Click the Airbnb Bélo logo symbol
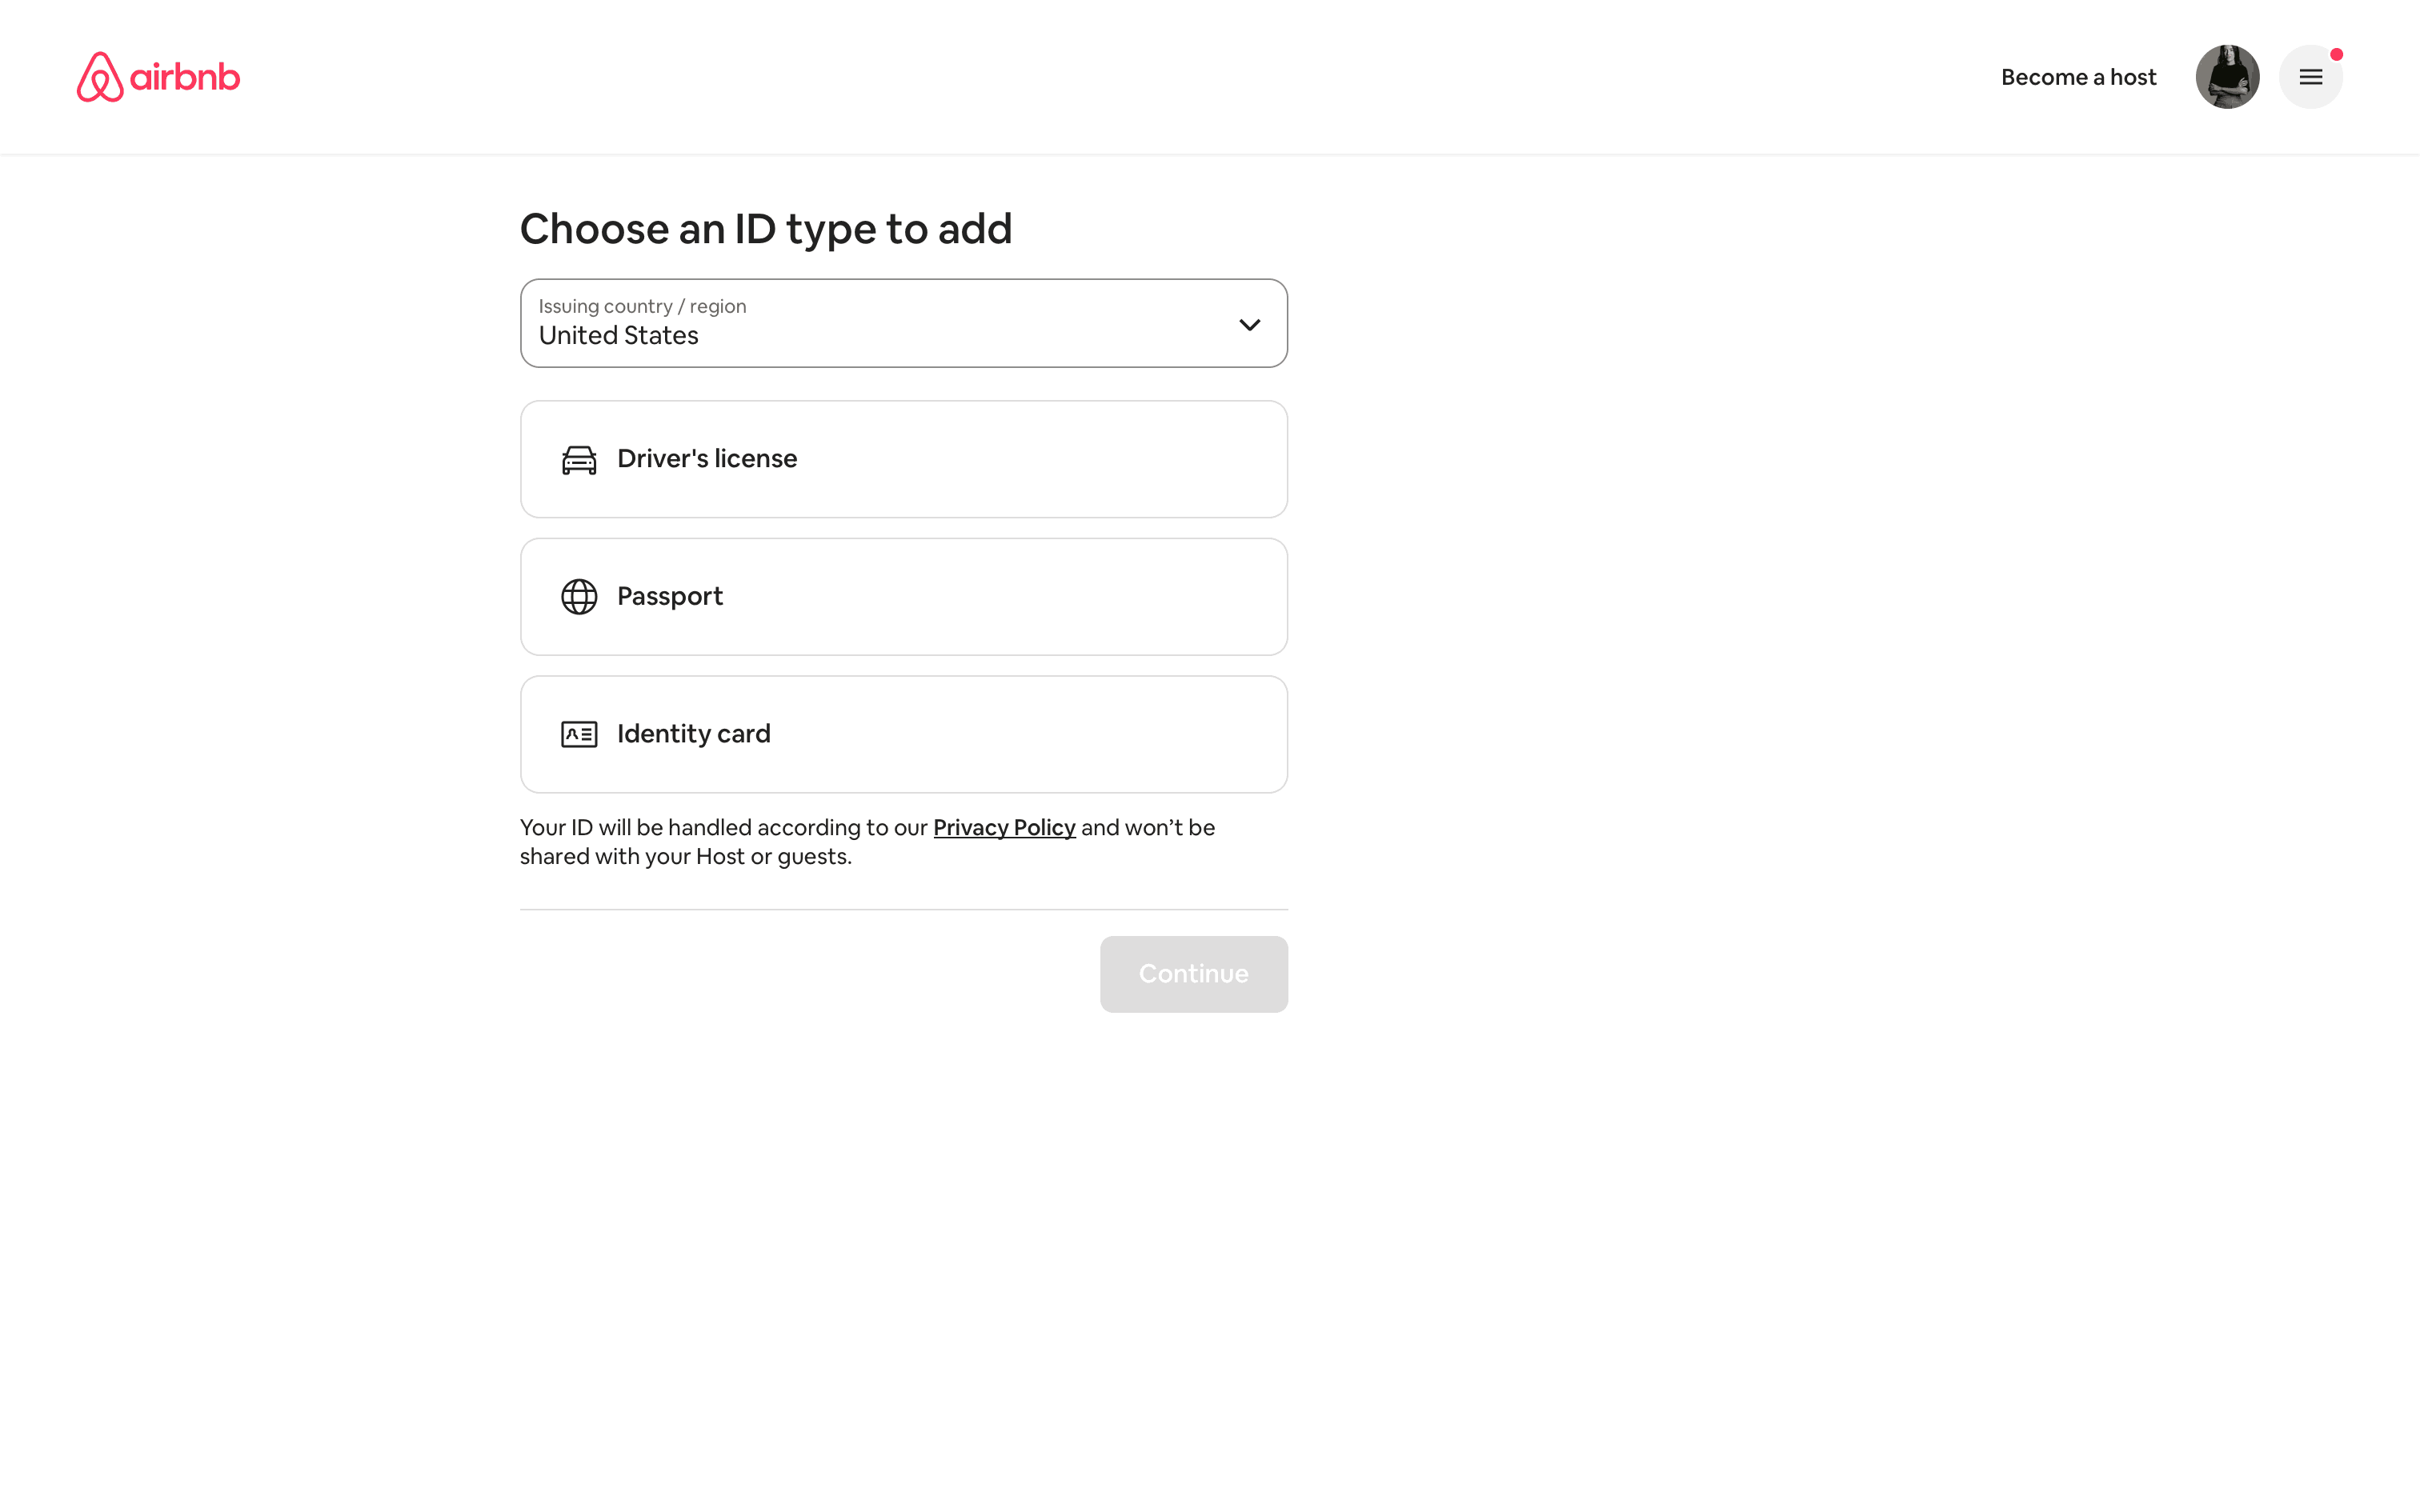 (x=100, y=77)
